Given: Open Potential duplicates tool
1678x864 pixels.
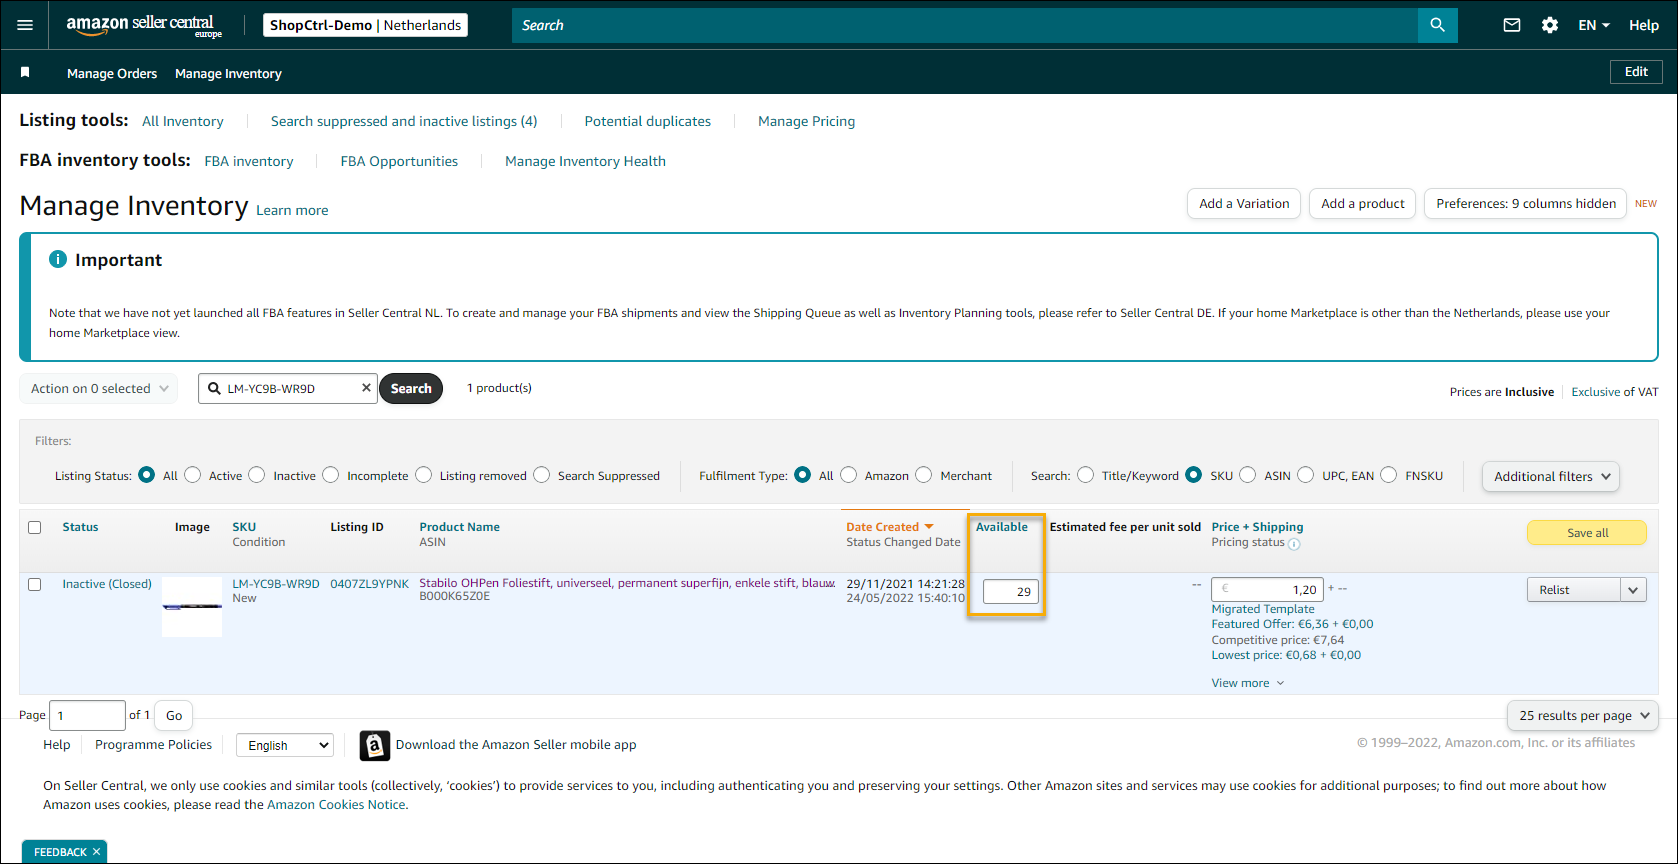Looking at the screenshot, I should click(x=648, y=121).
